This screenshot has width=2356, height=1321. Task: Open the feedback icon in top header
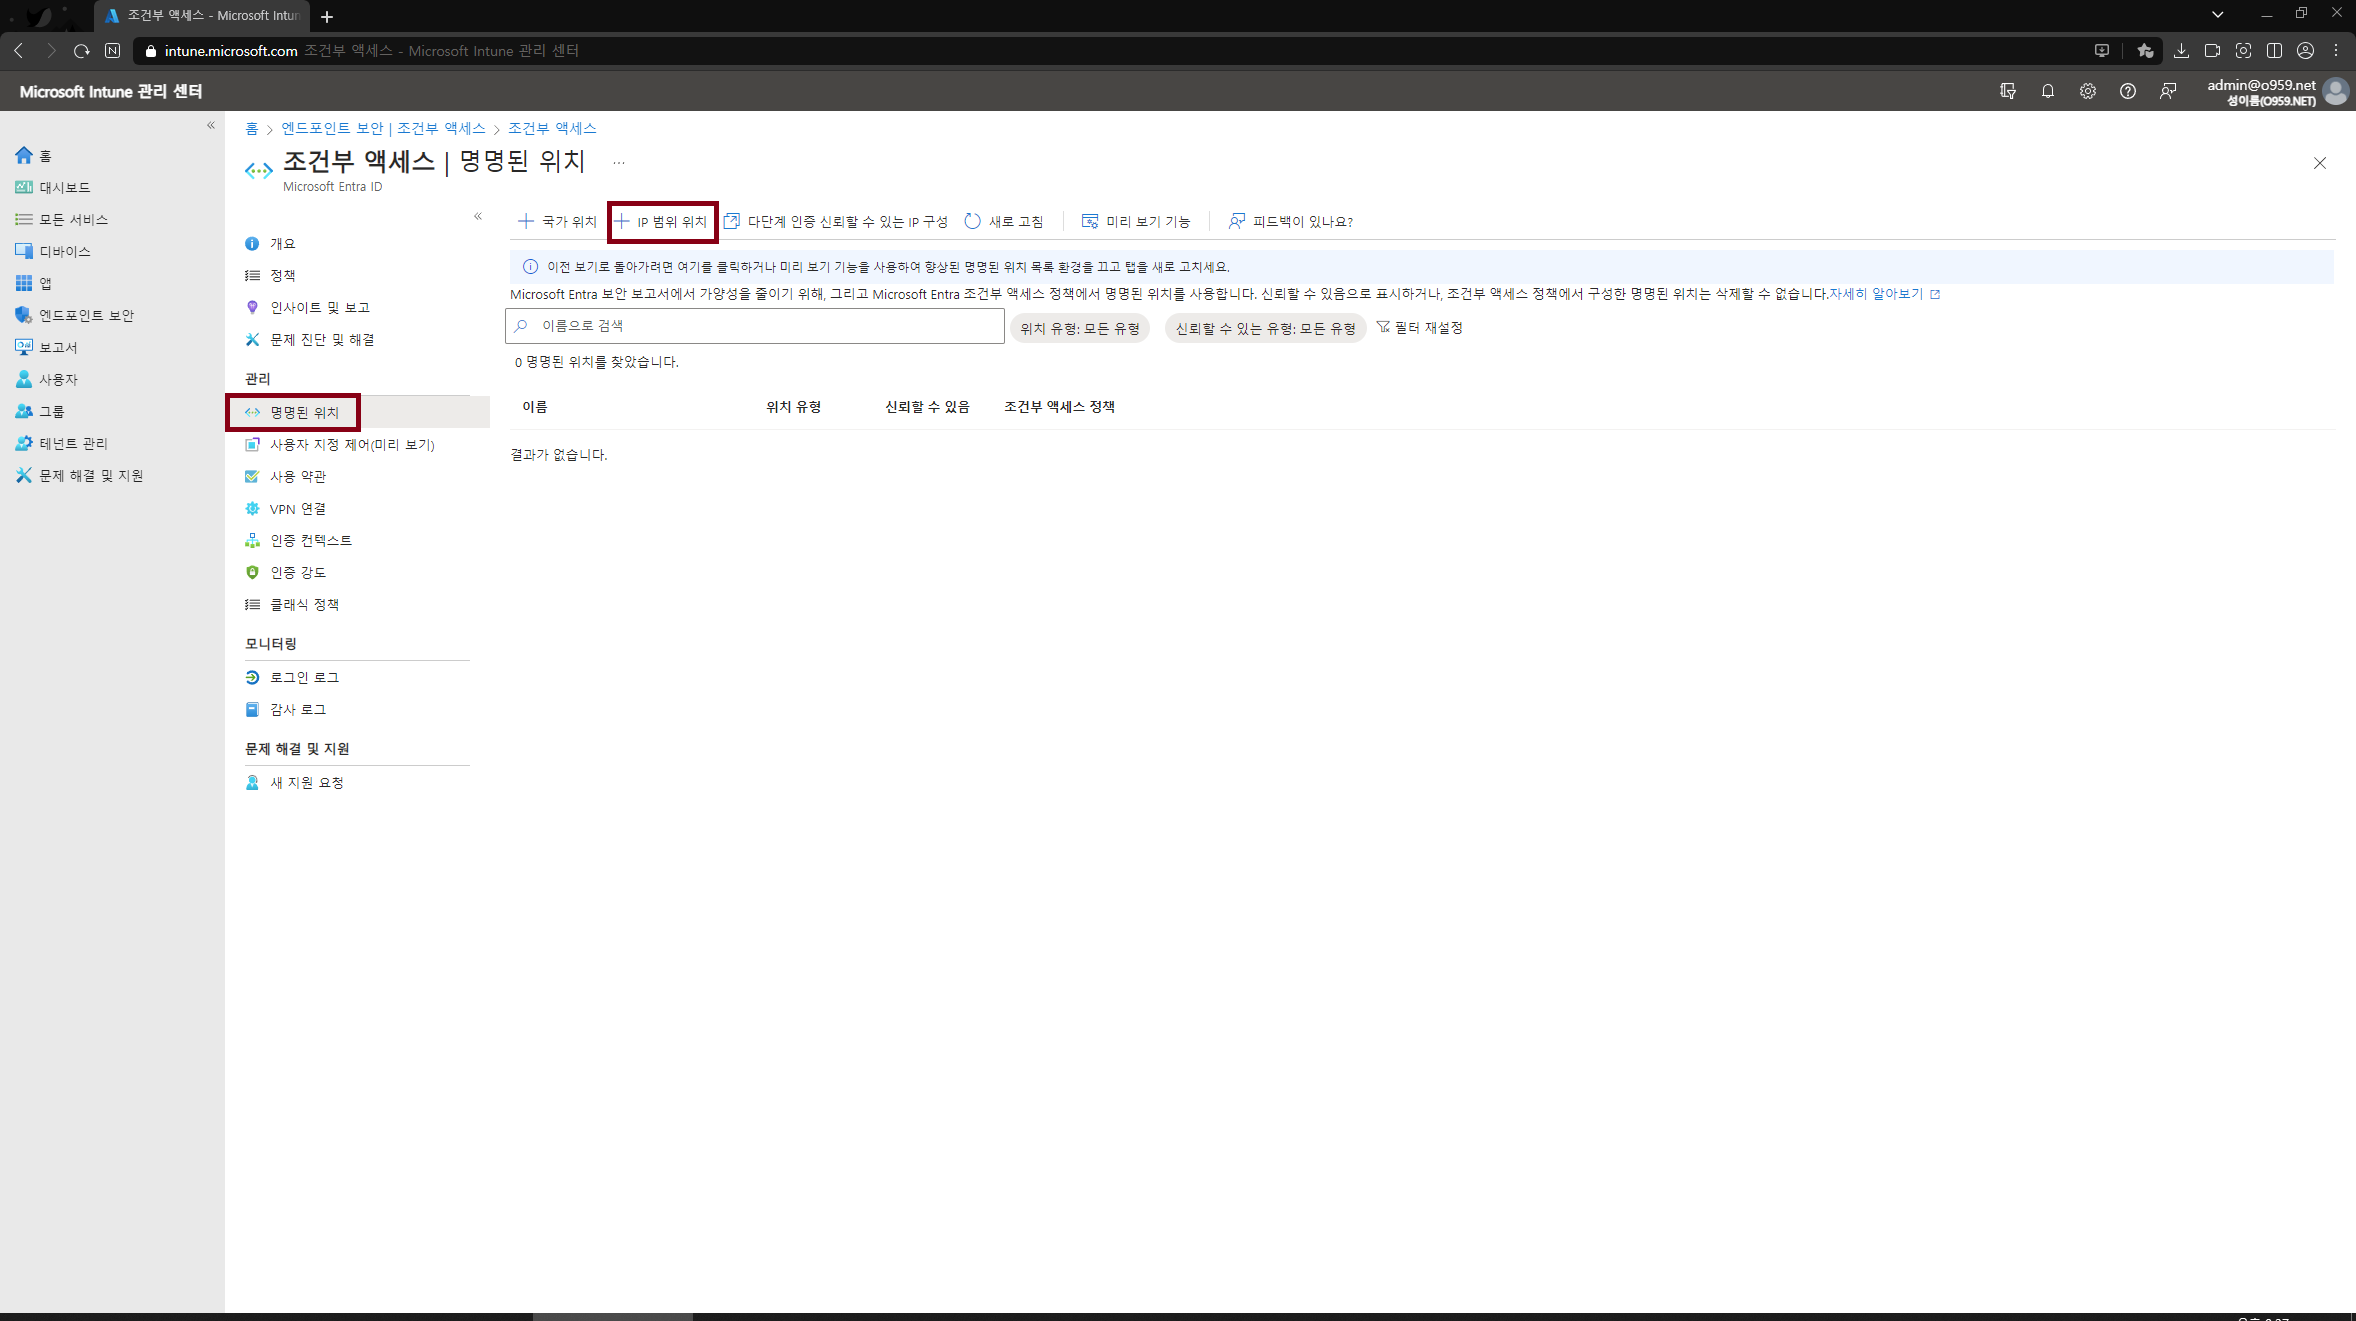point(2167,91)
